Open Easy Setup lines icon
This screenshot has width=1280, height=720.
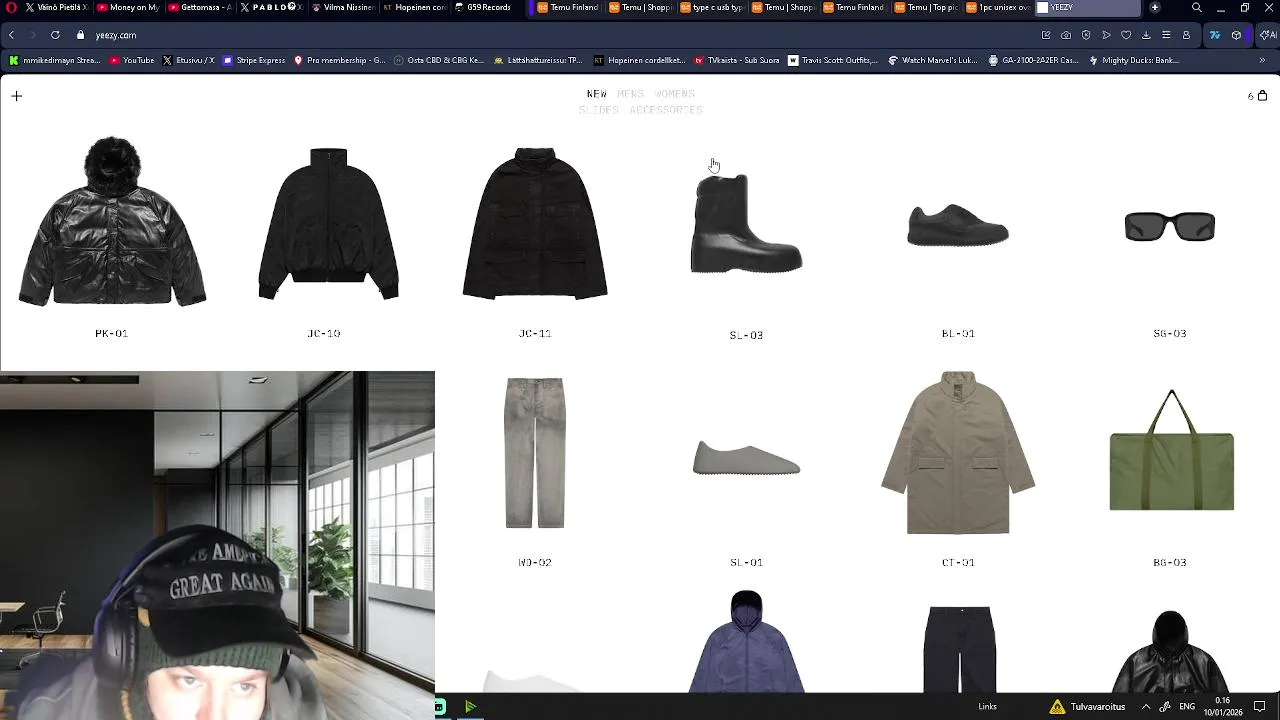(x=1166, y=35)
